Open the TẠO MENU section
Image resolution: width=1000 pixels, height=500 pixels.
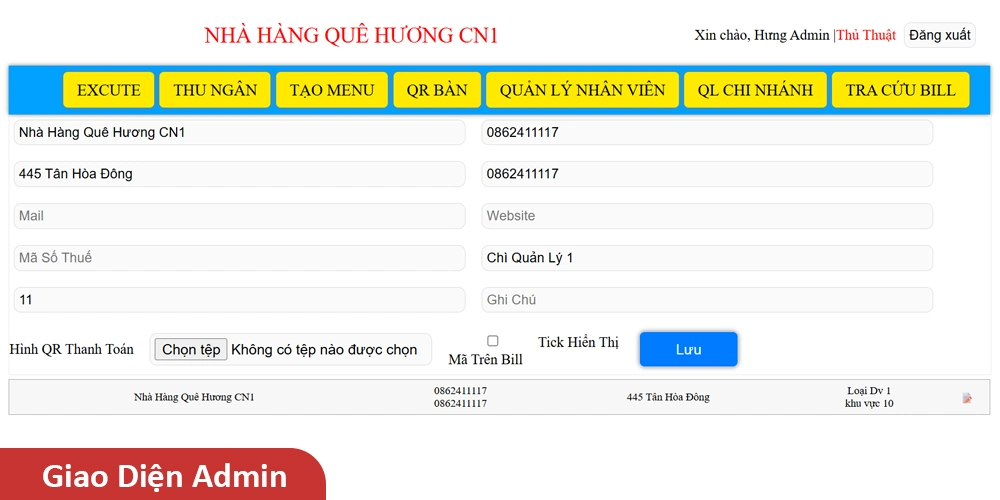(332, 90)
